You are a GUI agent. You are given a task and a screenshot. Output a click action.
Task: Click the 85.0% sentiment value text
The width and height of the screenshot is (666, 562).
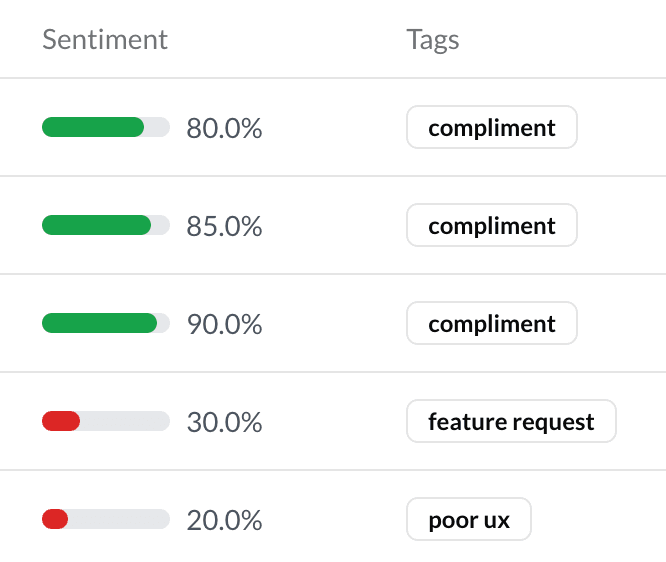224,226
